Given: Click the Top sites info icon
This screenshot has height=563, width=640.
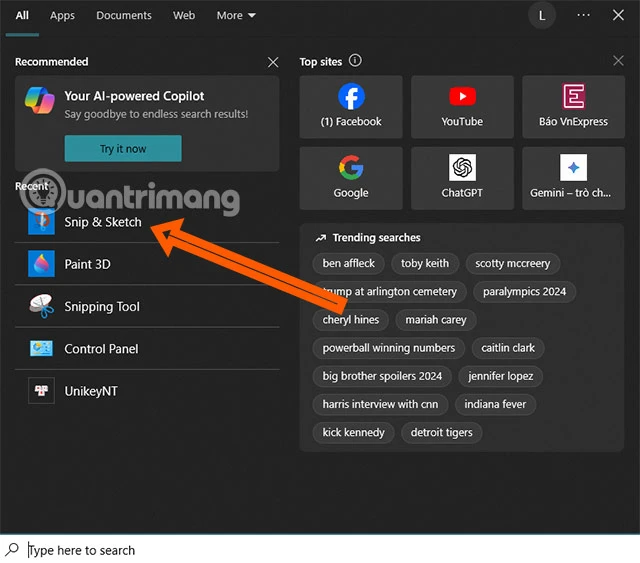Looking at the screenshot, I should tap(355, 61).
